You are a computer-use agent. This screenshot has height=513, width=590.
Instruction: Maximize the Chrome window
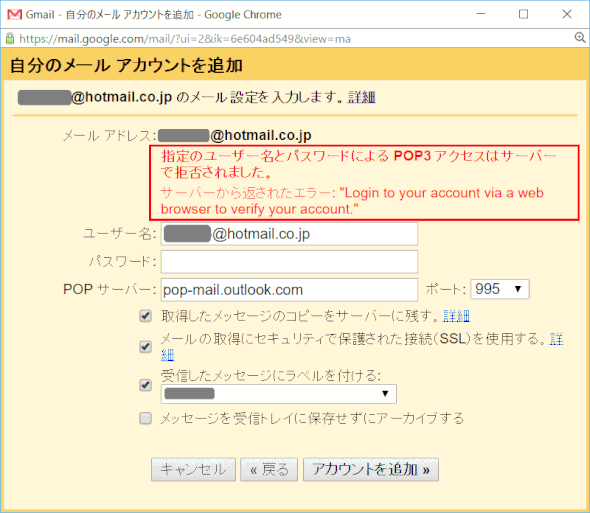[x=523, y=14]
